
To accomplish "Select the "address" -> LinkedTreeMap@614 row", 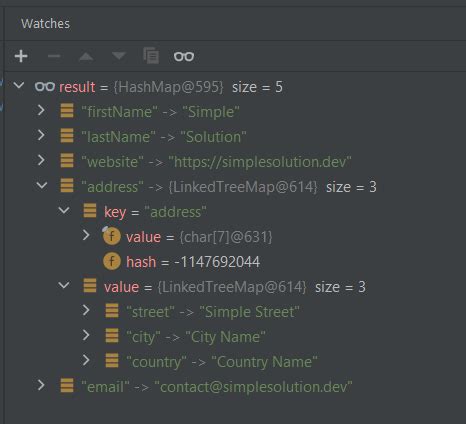I will point(235,187).
